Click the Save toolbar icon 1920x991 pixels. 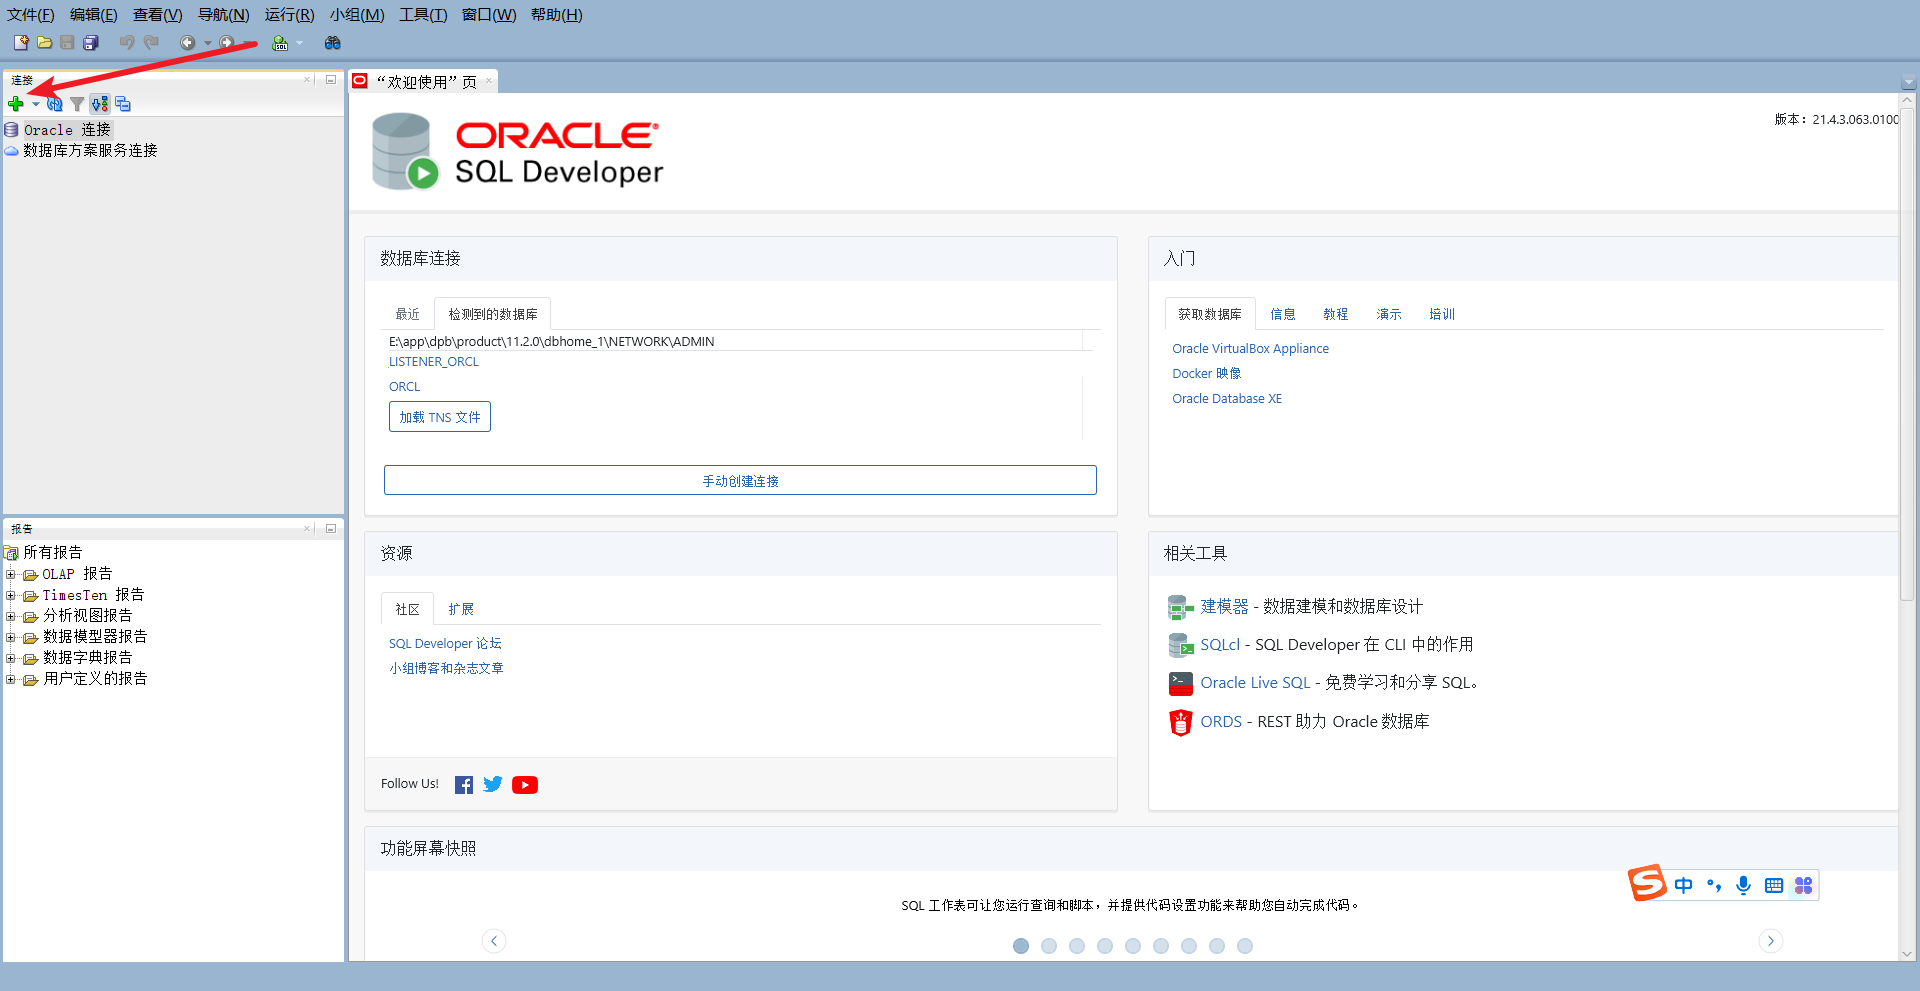pyautogui.click(x=67, y=43)
